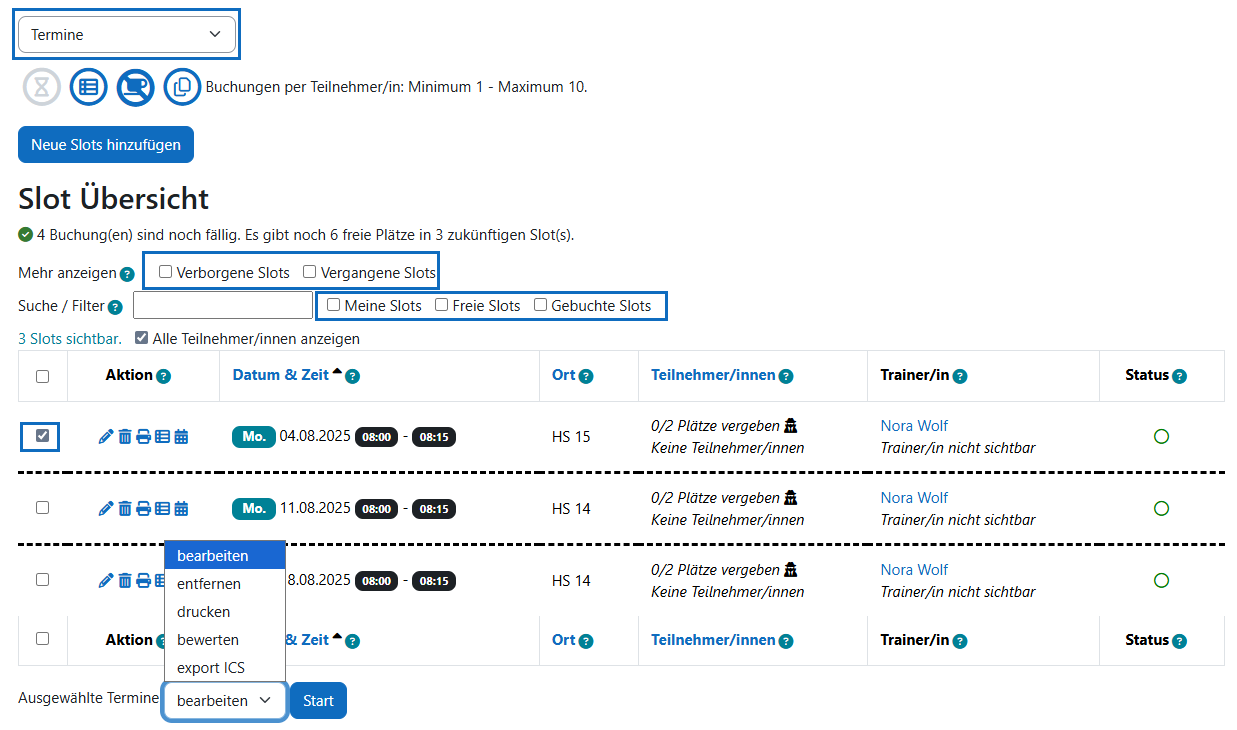This screenshot has width=1237, height=730.
Task: Click the table list icon at the top
Action: pos(89,87)
